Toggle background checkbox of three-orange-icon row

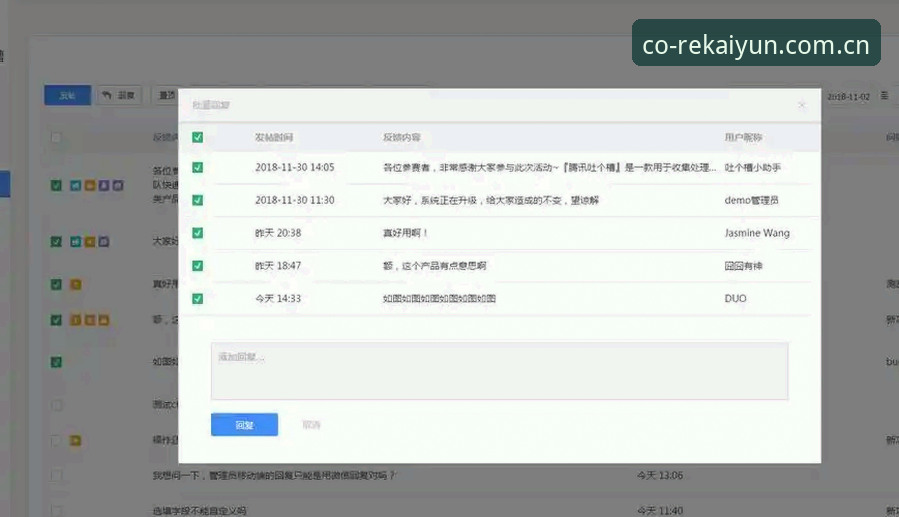point(56,320)
